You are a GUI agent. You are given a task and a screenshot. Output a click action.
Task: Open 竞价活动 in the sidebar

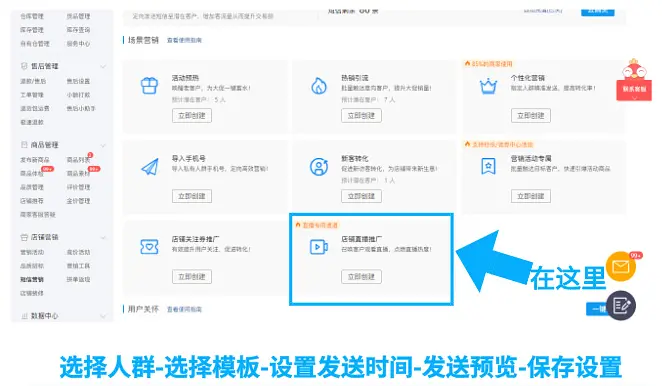(78, 252)
